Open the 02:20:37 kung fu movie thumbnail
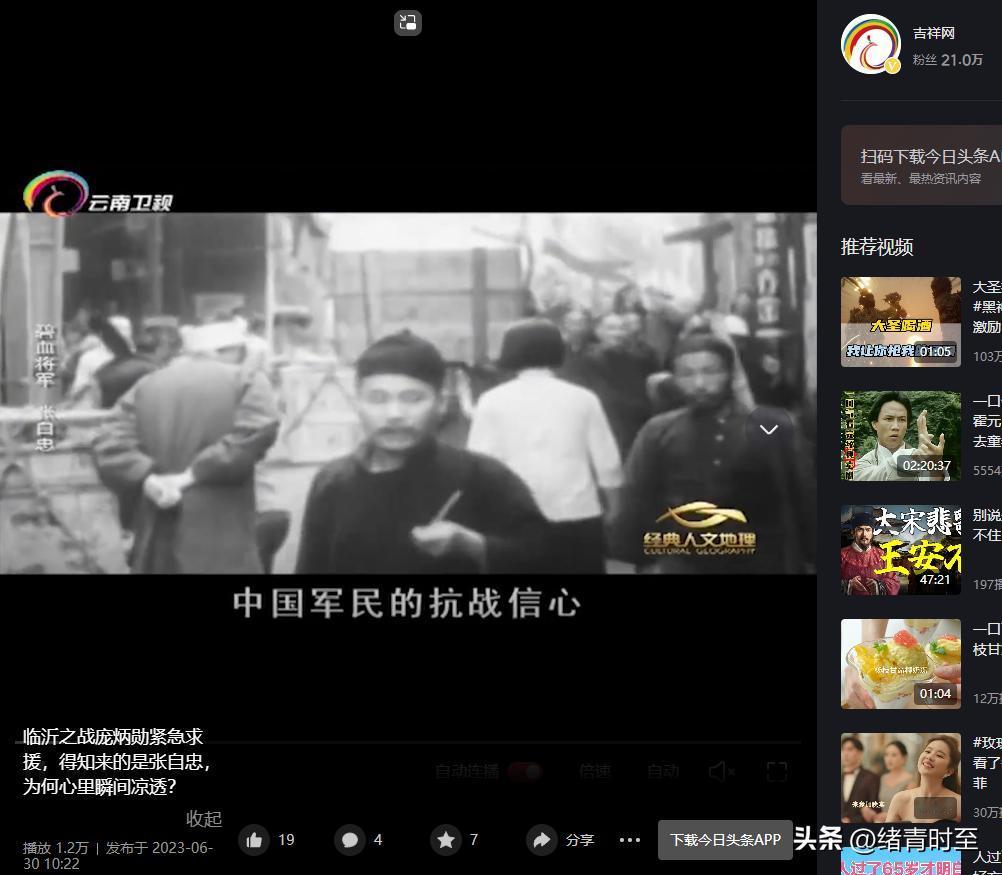Image resolution: width=1002 pixels, height=875 pixels. [x=900, y=436]
